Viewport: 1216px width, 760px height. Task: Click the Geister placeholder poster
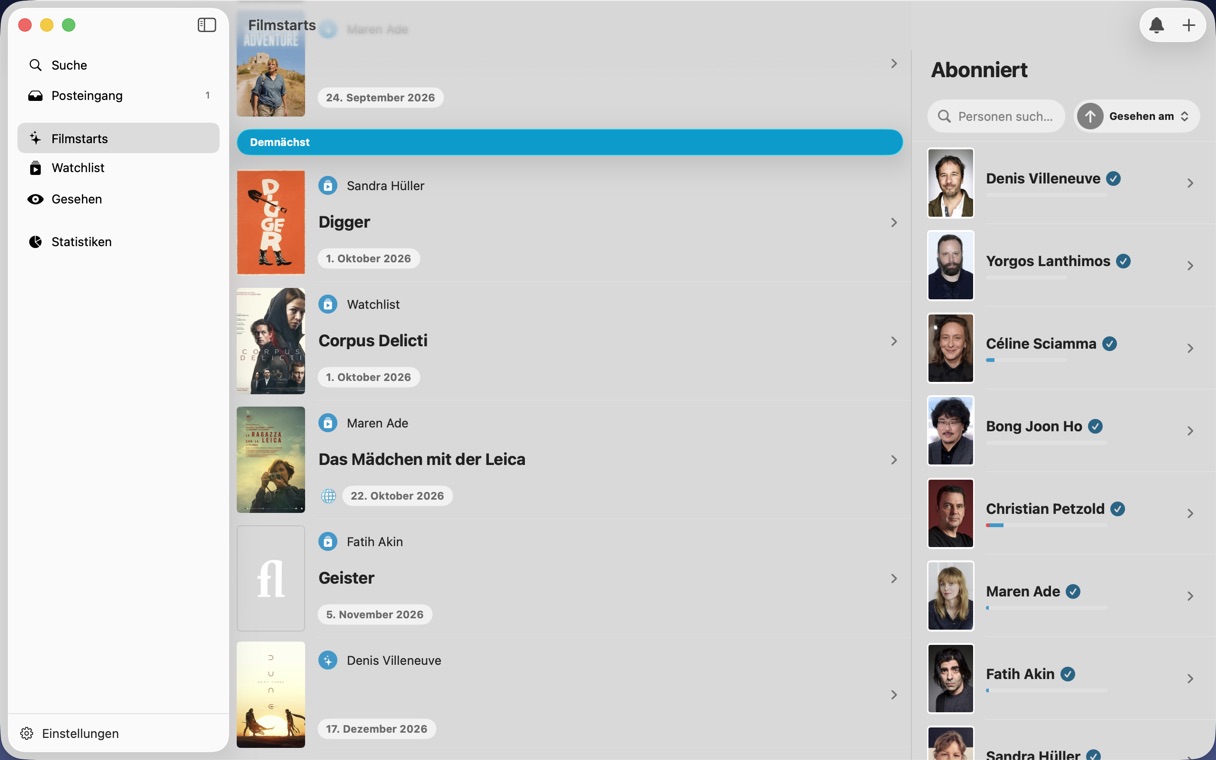click(271, 578)
